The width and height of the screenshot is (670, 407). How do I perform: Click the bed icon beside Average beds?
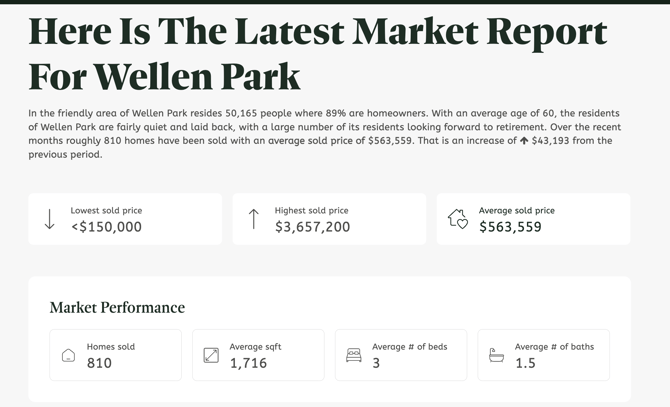(x=353, y=355)
